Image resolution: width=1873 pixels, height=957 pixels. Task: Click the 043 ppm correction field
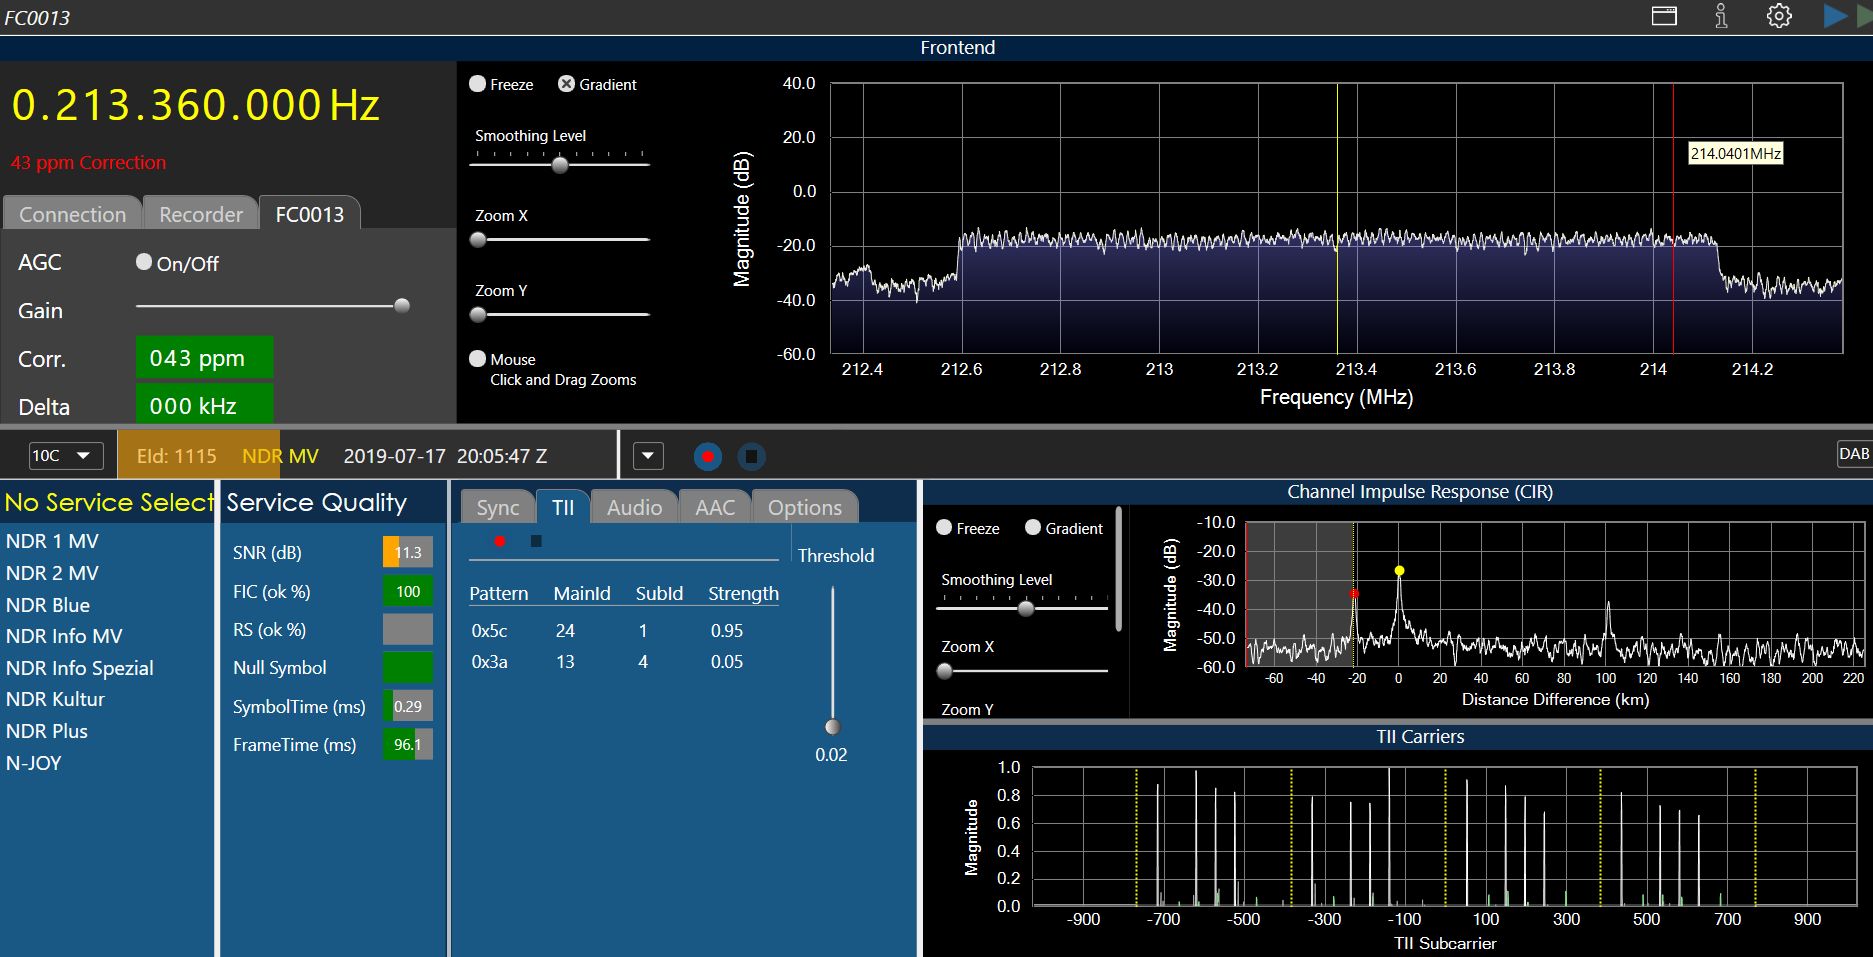pos(204,358)
